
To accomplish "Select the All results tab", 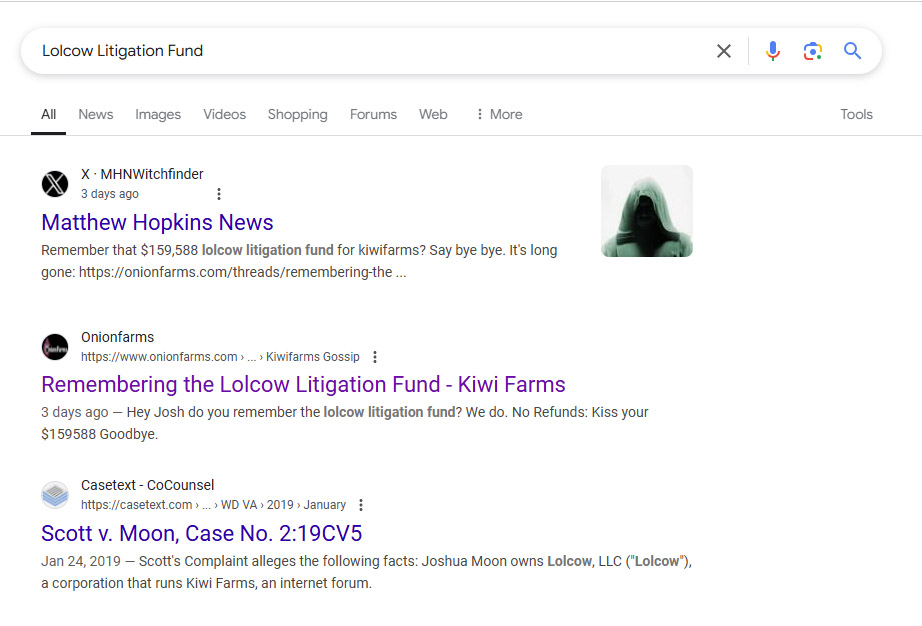I will click(48, 114).
